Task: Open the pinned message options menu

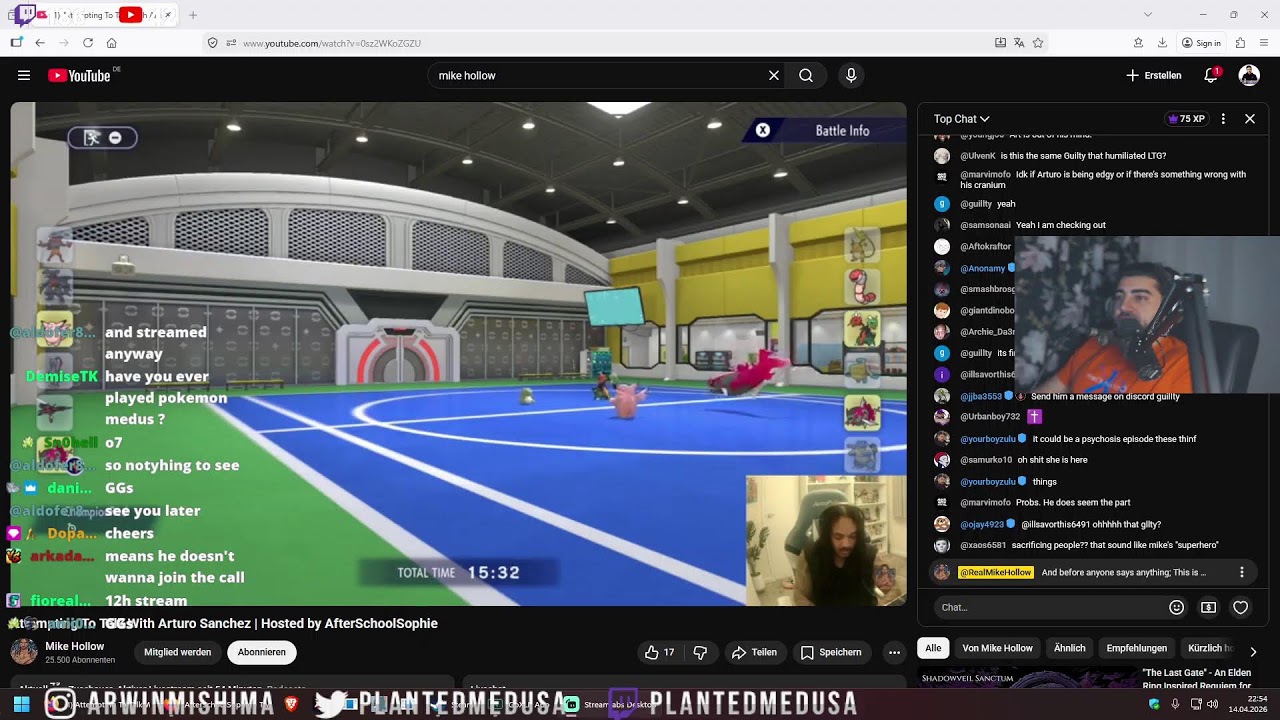Action: pos(1242,573)
